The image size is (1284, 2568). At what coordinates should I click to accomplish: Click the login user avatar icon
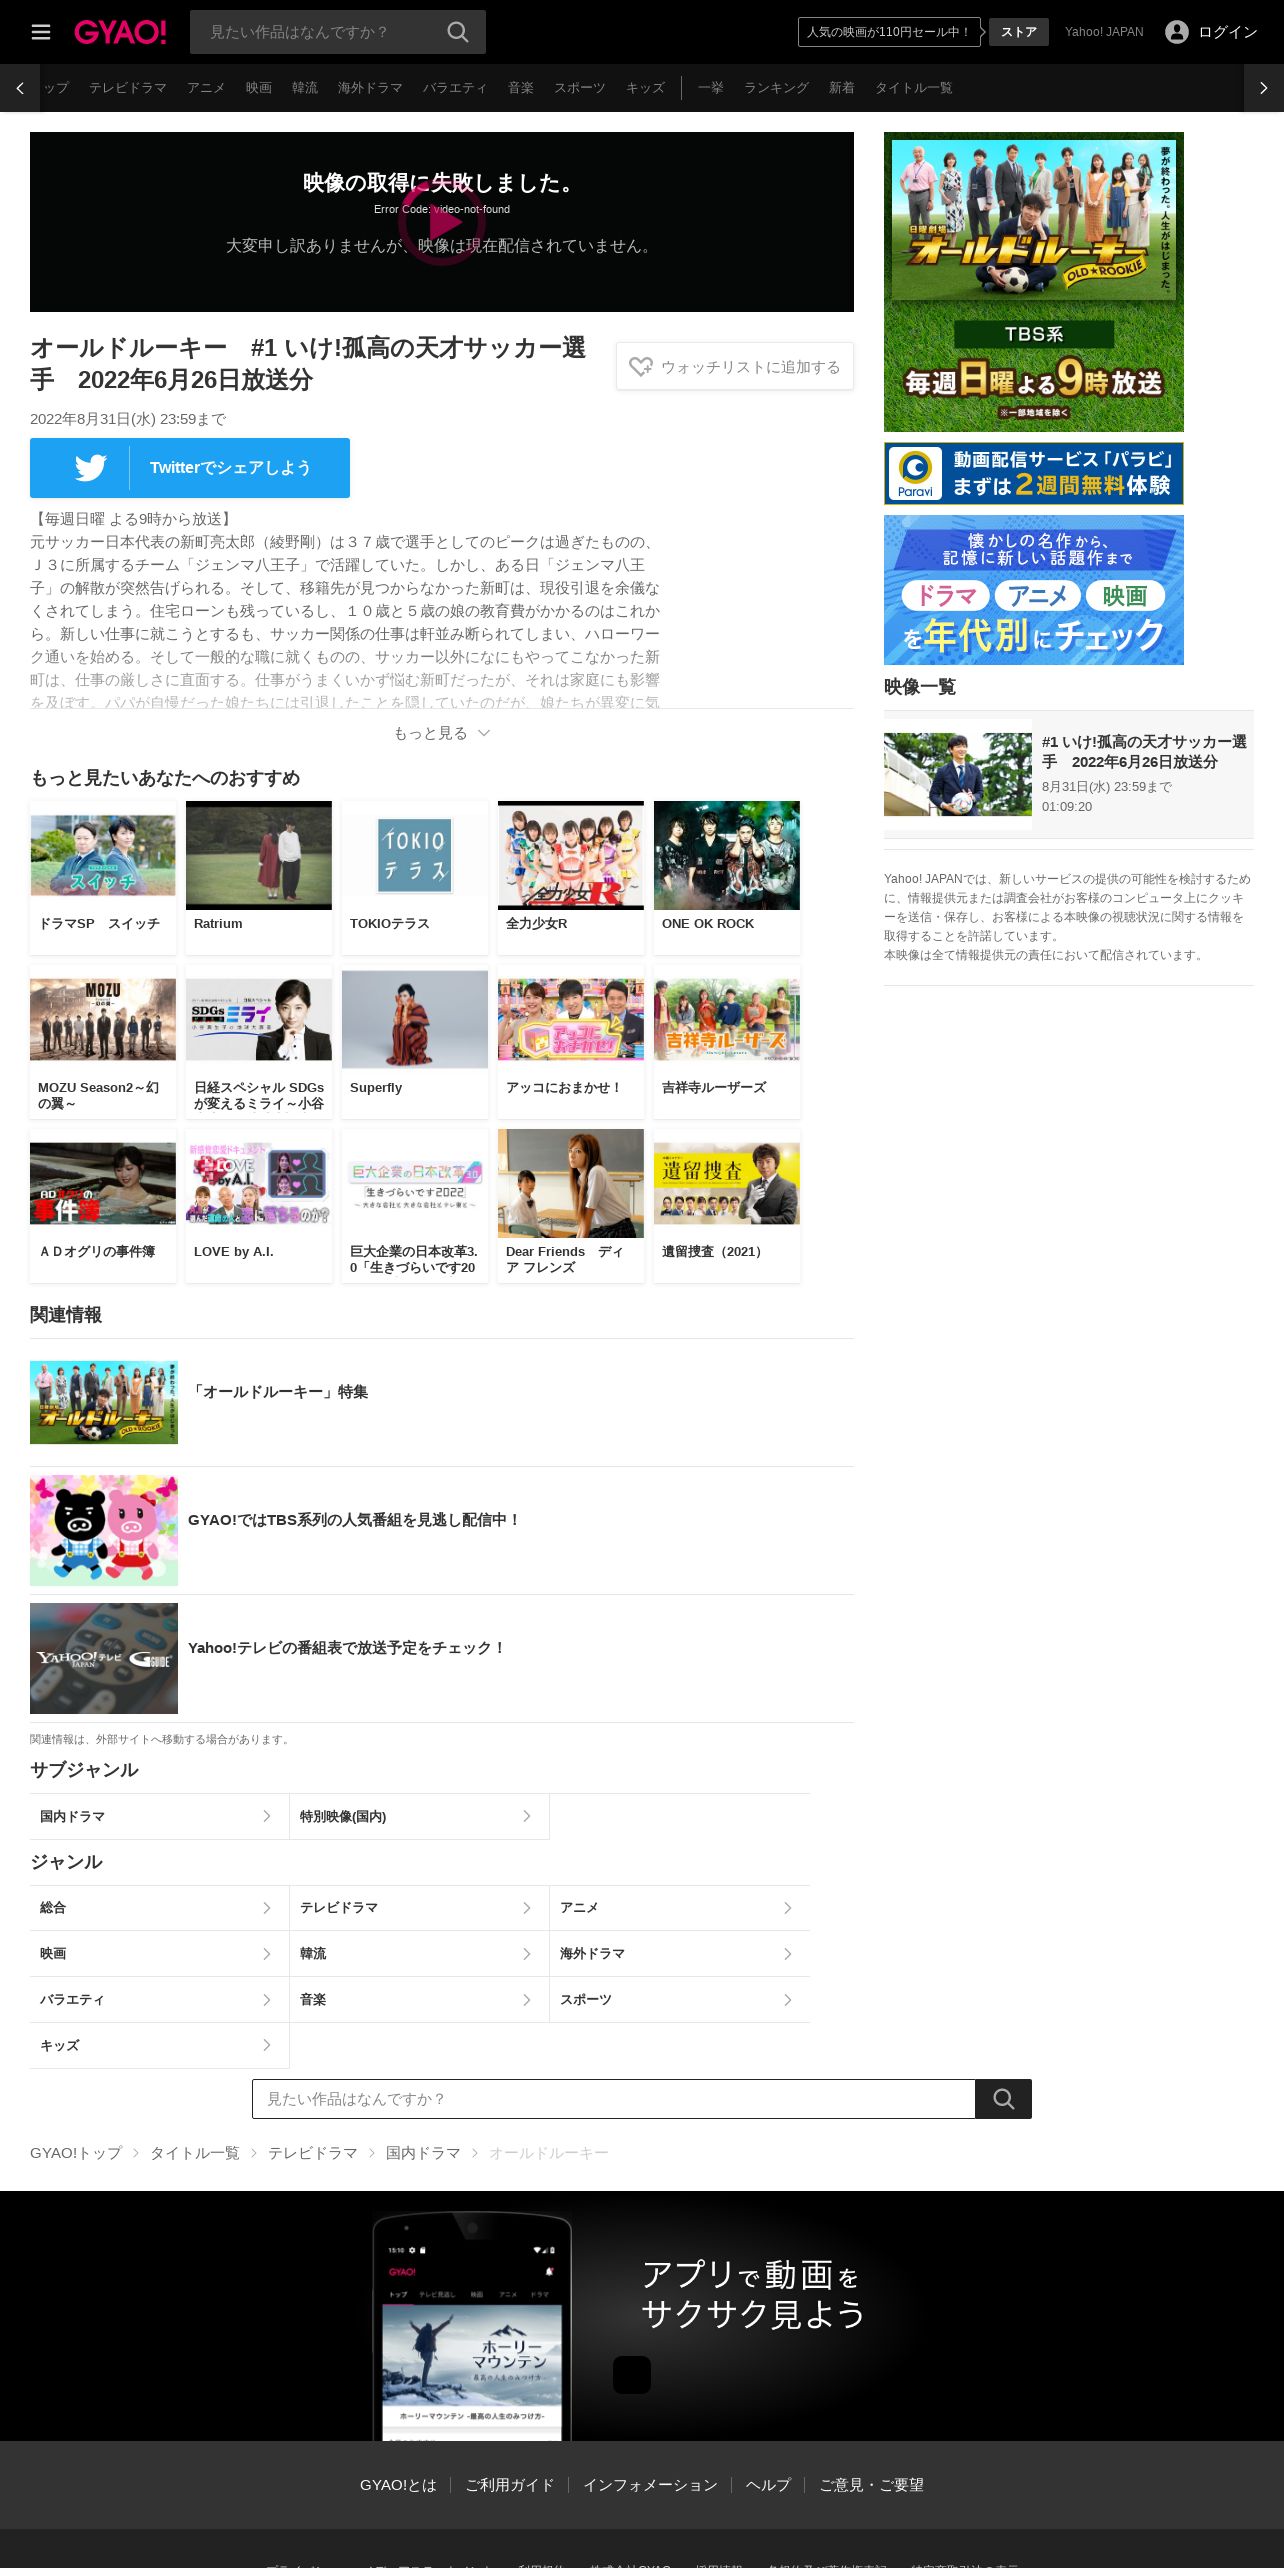[x=1177, y=32]
